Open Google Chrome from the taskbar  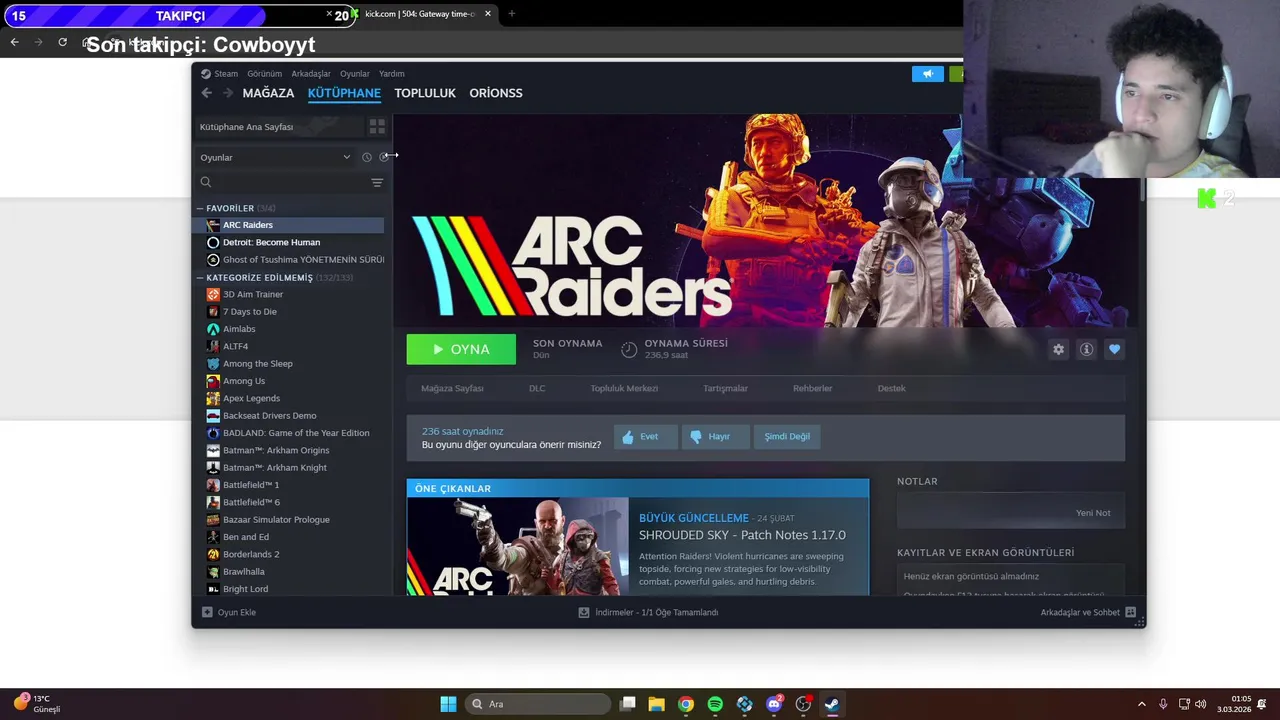coord(686,704)
